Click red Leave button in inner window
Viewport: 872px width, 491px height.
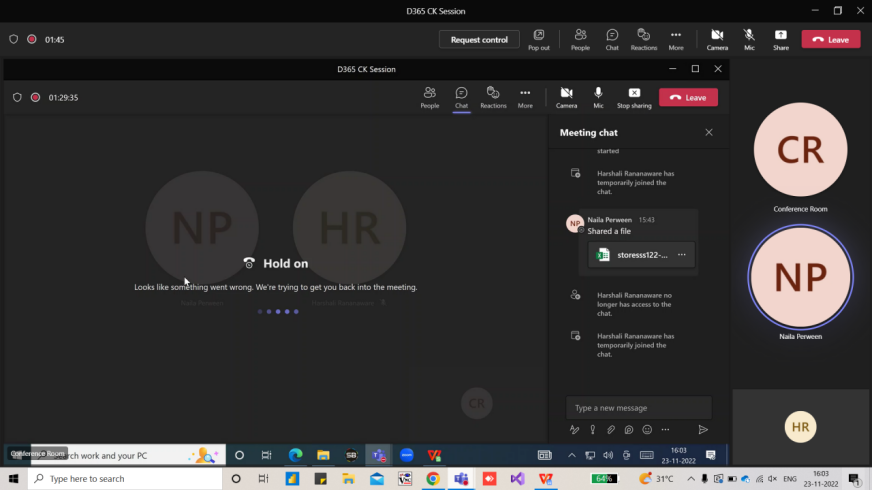coord(688,97)
